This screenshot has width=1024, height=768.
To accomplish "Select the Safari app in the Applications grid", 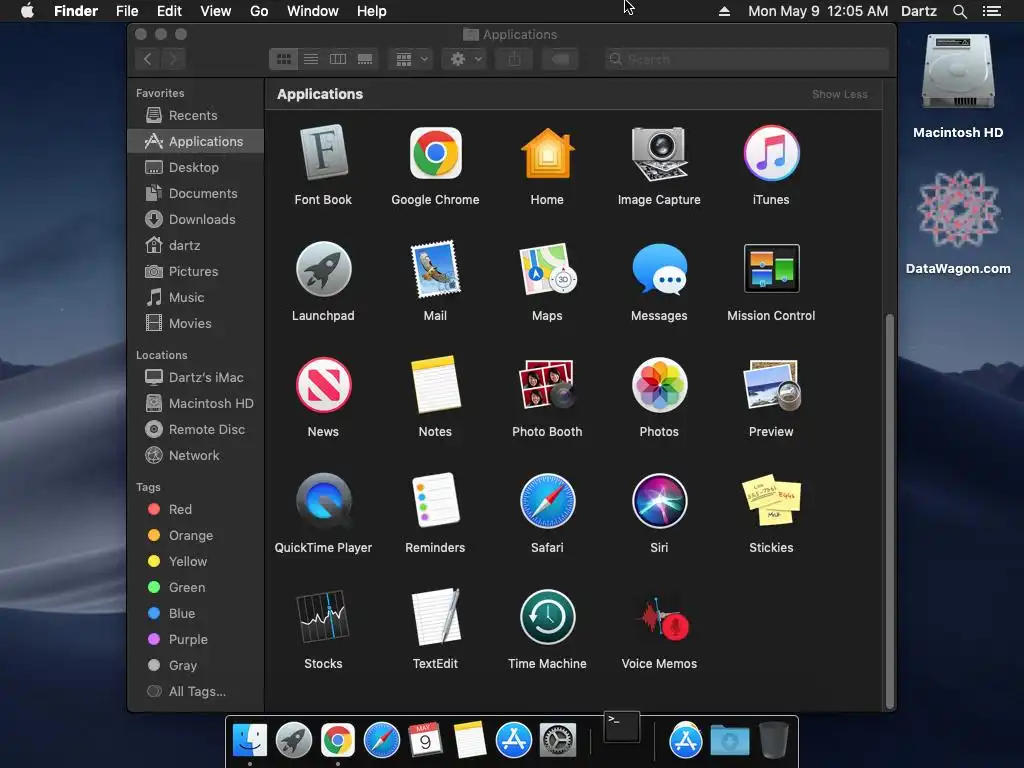I will 547,501.
